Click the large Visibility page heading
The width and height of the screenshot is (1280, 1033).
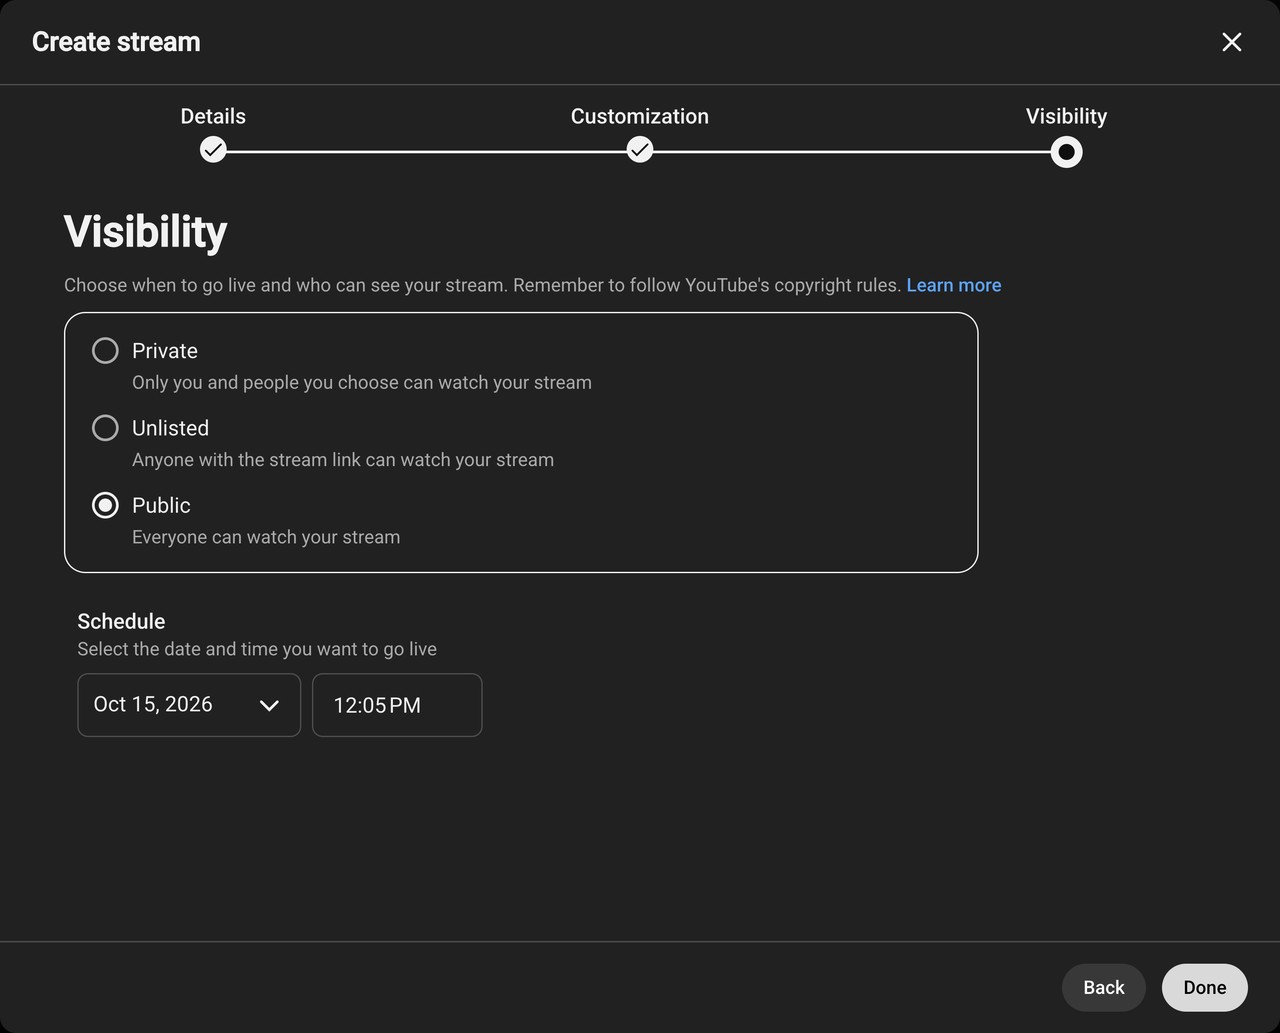coord(146,232)
